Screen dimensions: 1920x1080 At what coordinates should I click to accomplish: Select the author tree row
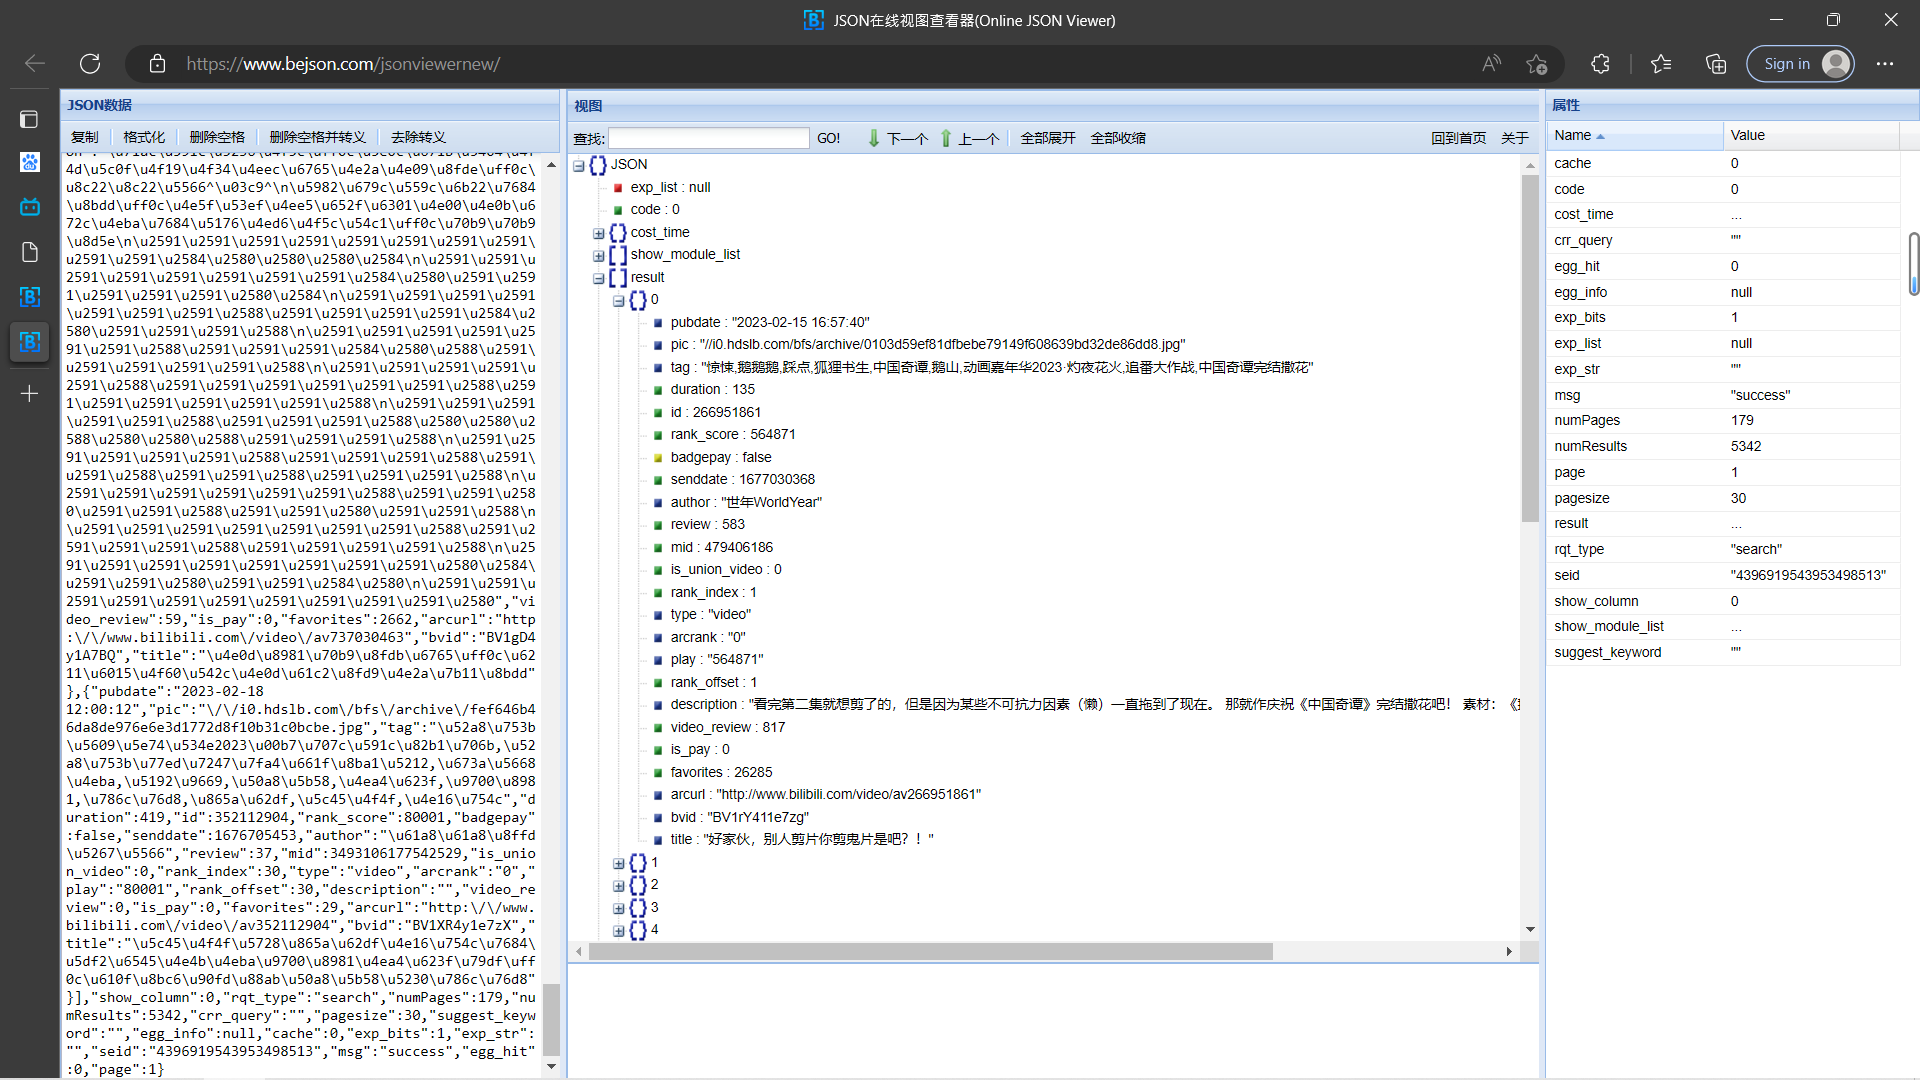pos(746,503)
